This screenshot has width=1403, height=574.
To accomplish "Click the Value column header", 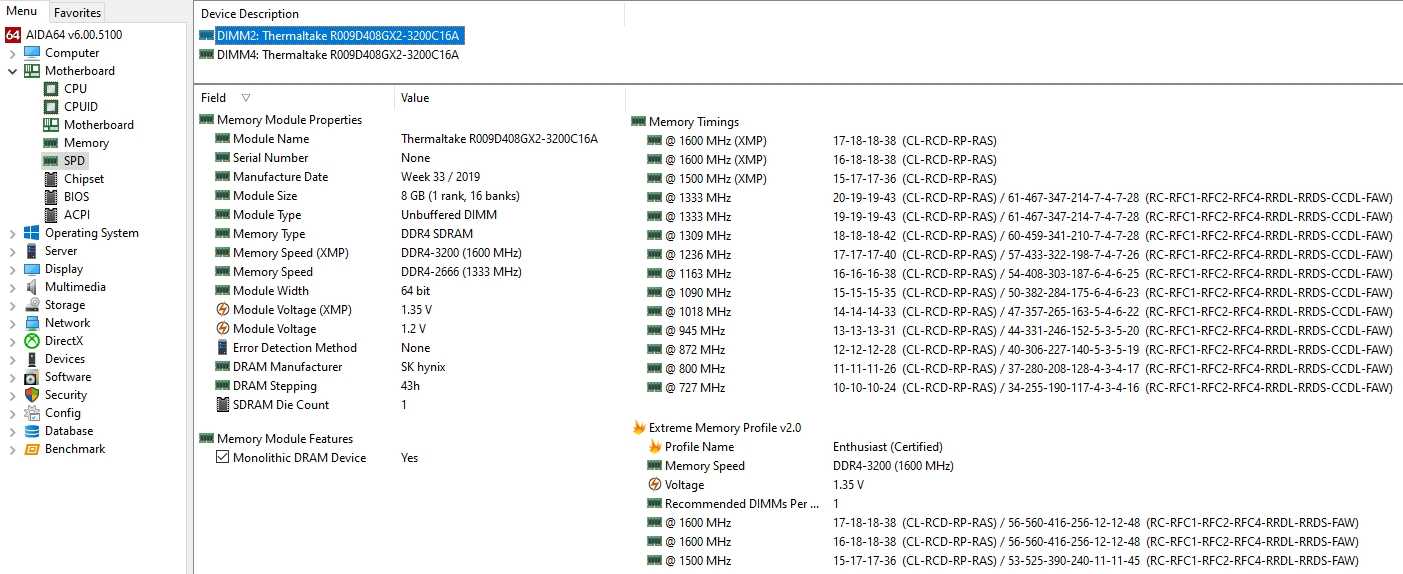I will [x=415, y=98].
